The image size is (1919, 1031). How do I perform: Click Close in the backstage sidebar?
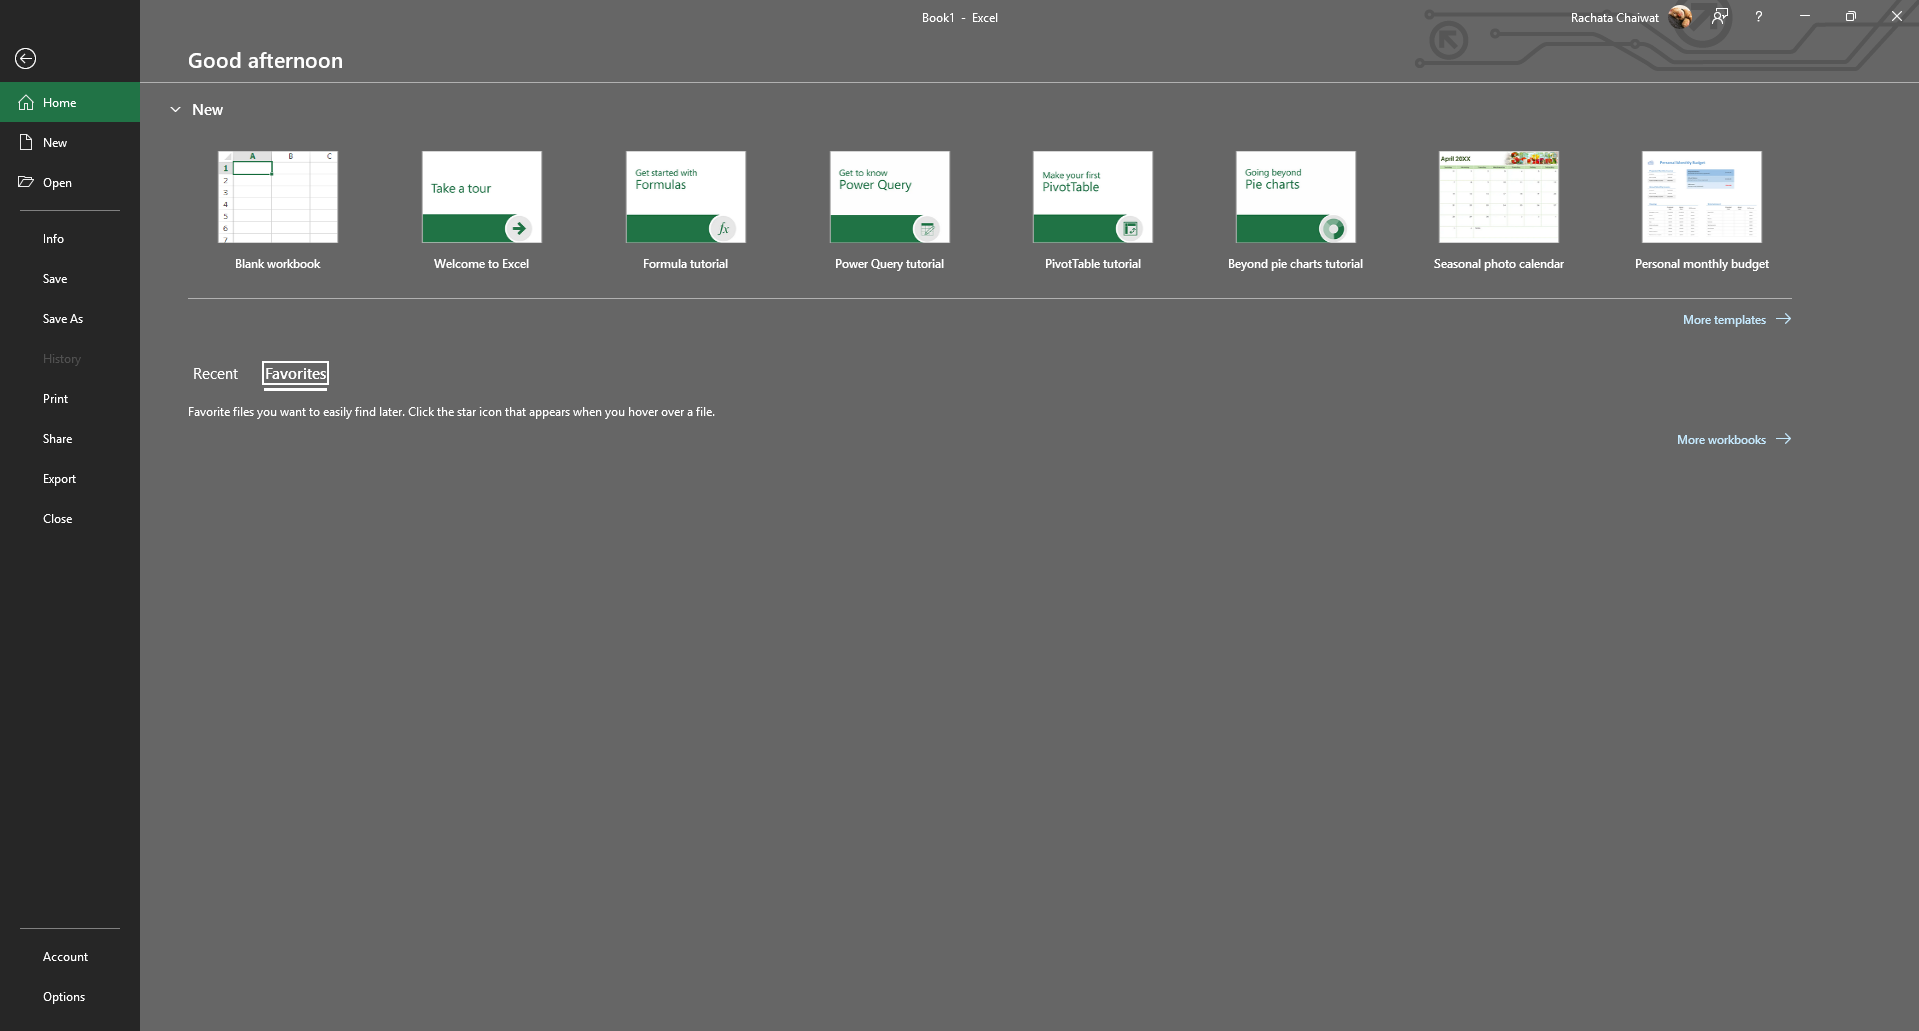70,519
